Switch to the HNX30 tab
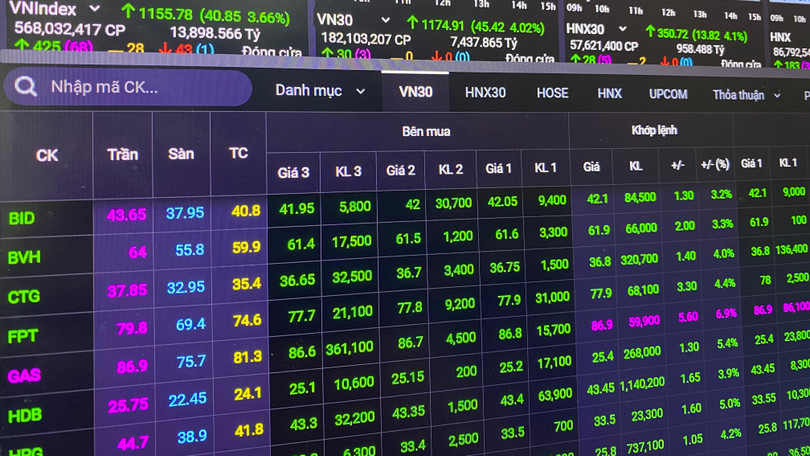Viewport: 810px width, 456px height. pos(485,93)
